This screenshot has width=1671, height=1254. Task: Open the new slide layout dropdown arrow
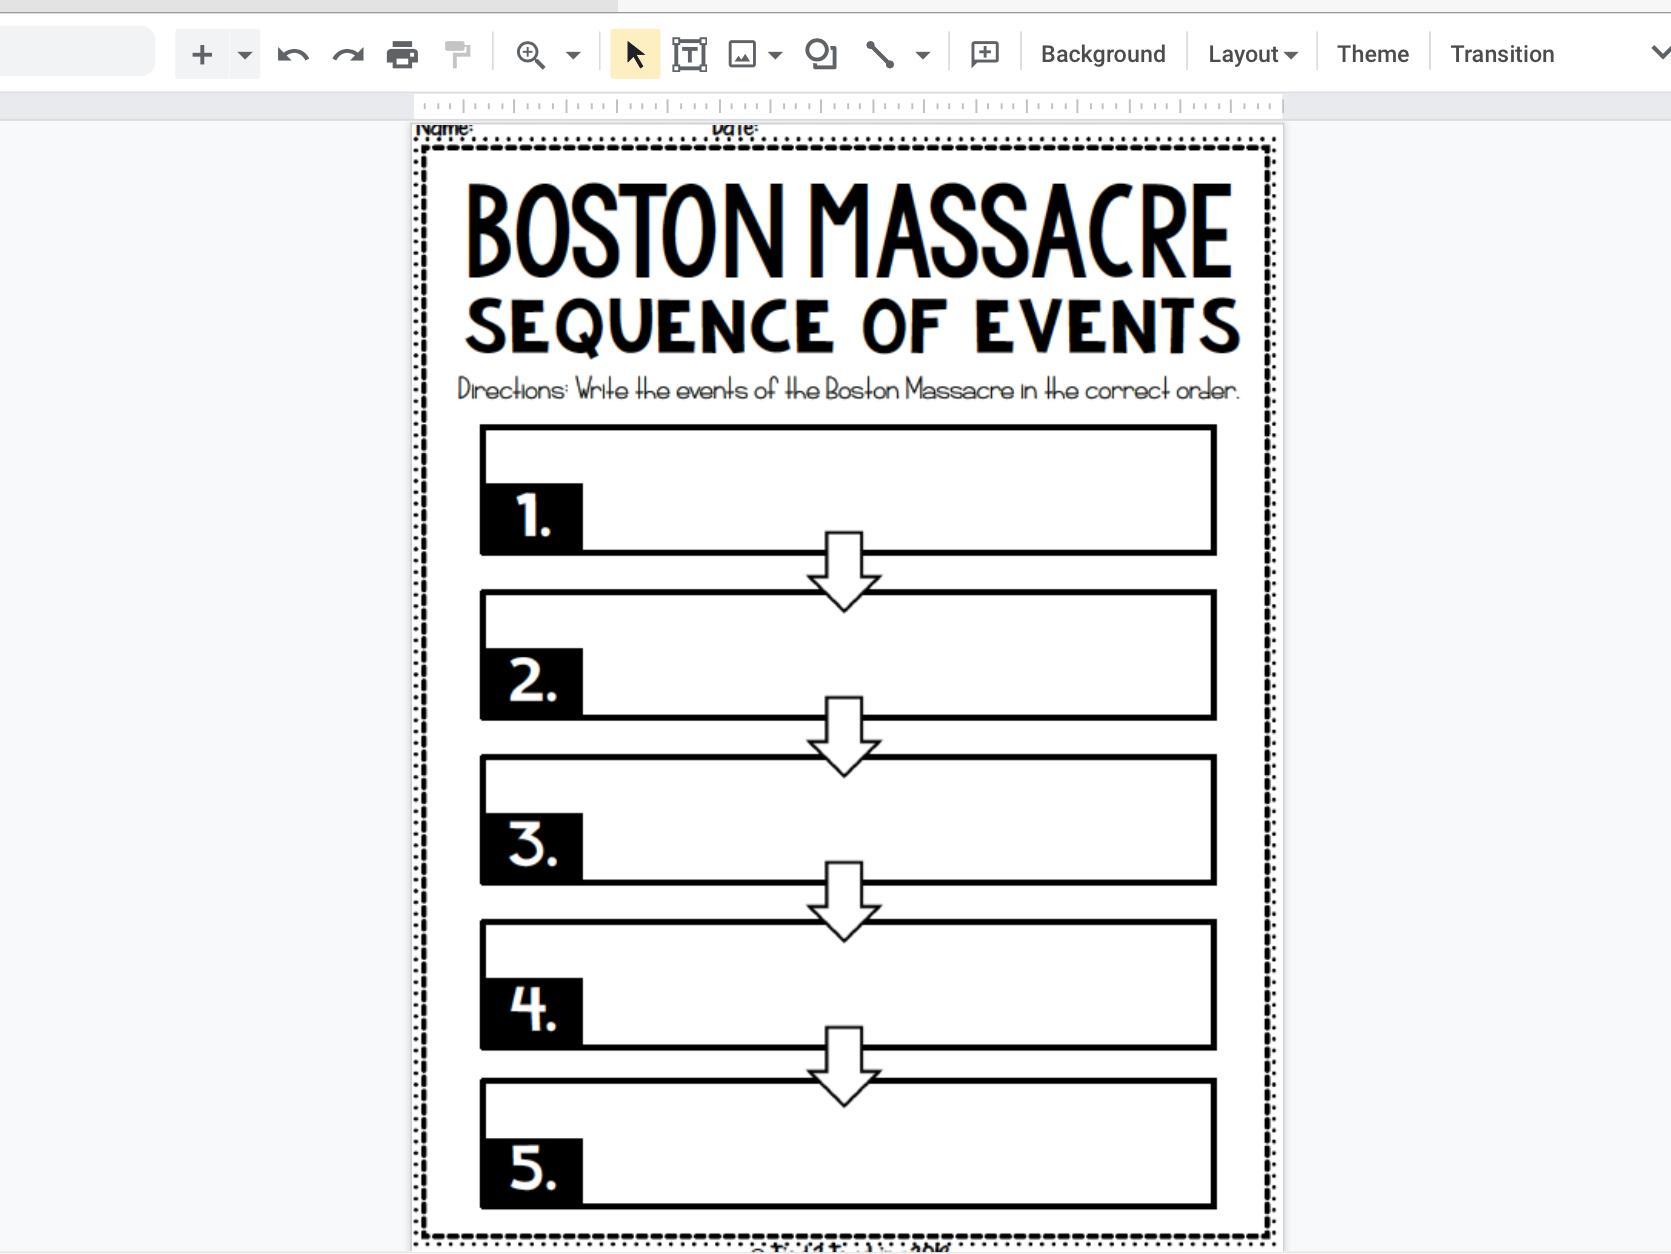[244, 55]
